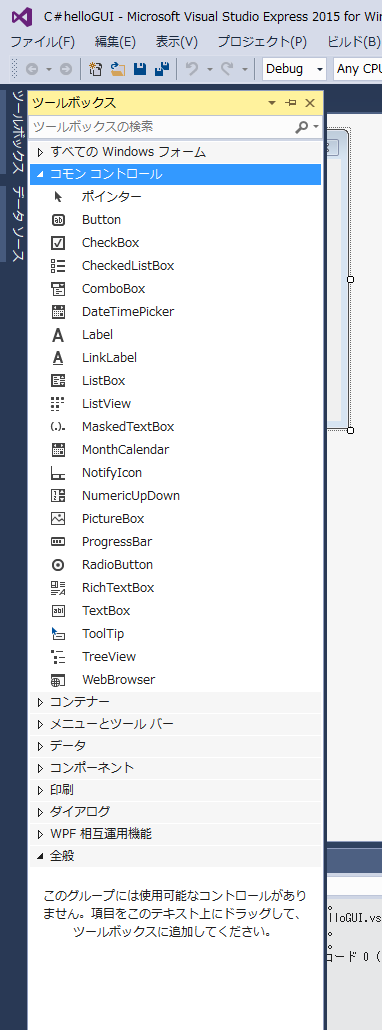The width and height of the screenshot is (382, 1030).
Task: Pick the PictureBox control icon
Action: pyautogui.click(x=58, y=519)
